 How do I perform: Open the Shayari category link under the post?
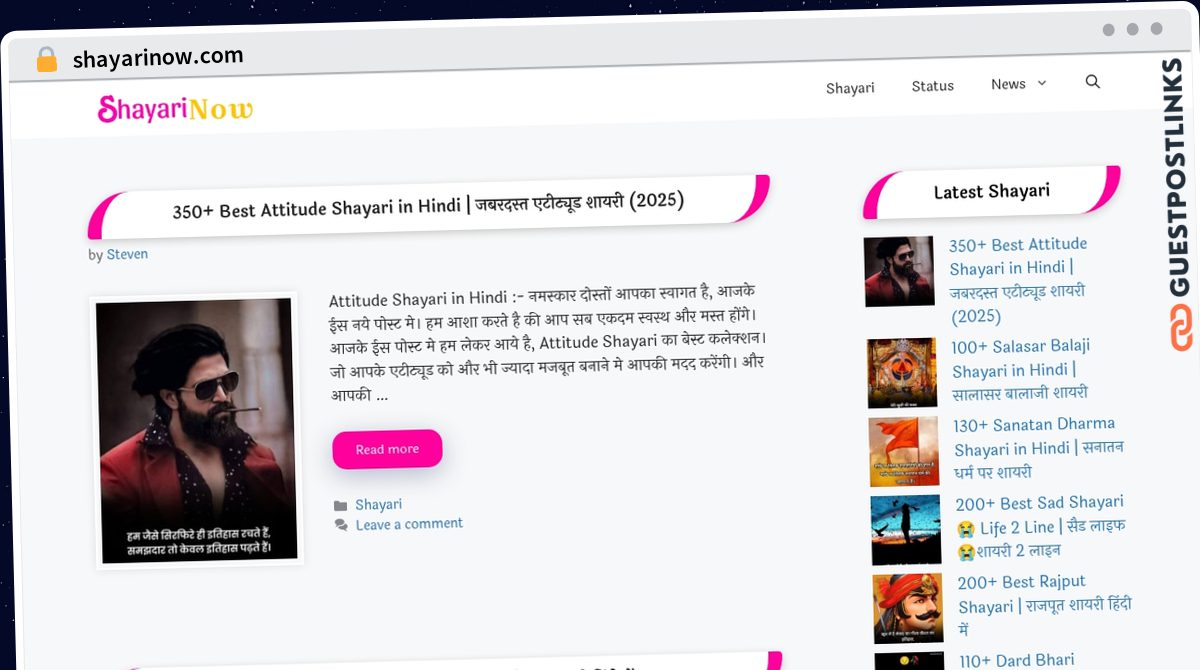click(x=378, y=505)
